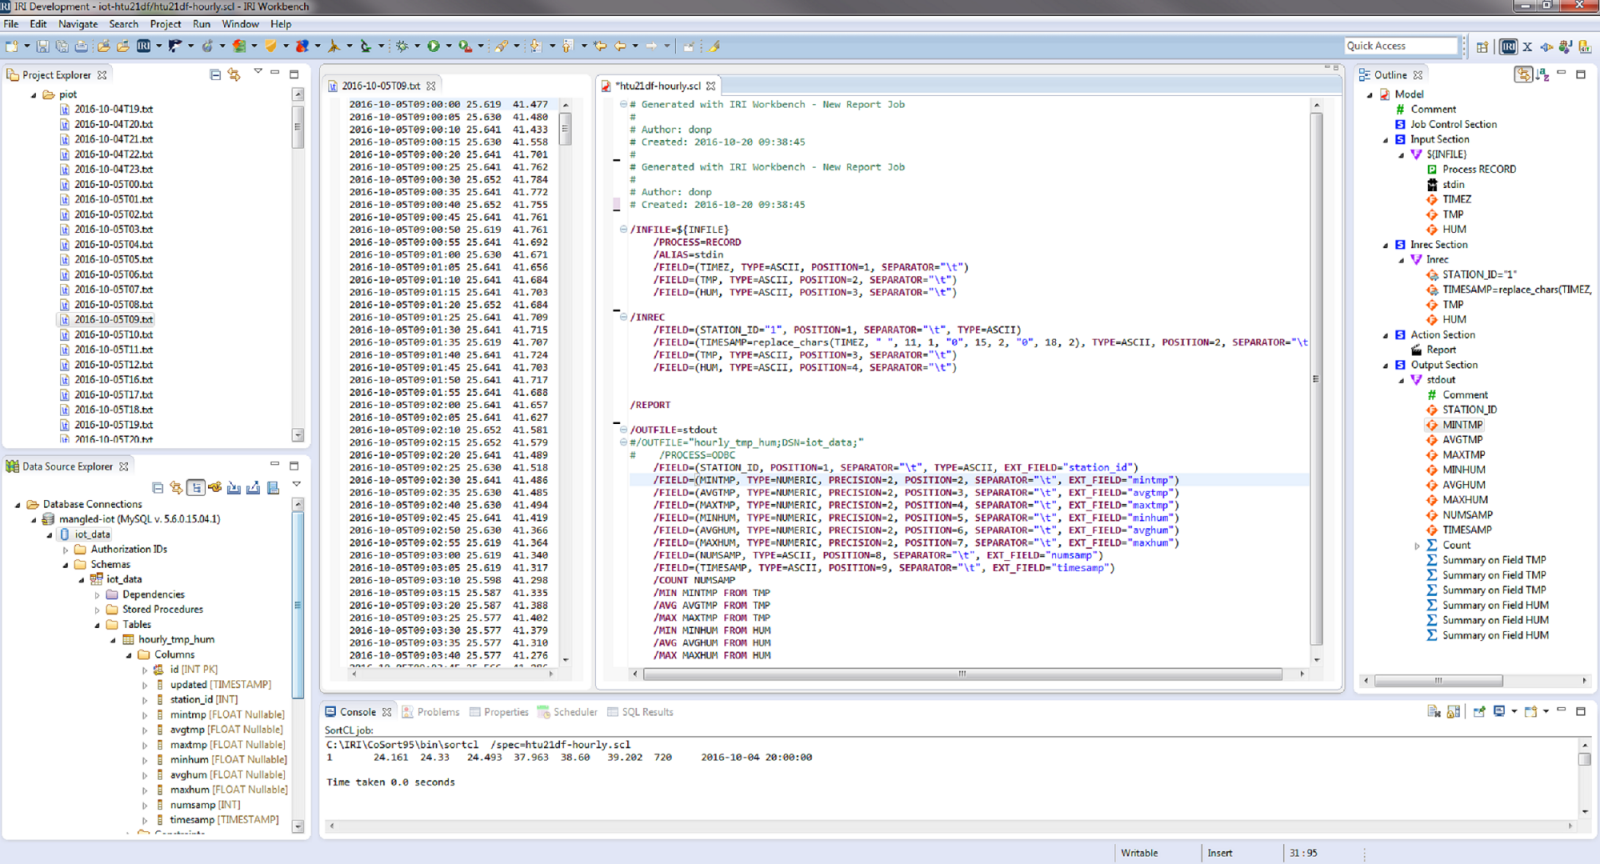
Task: Click the horizontal scrollbar of the scl editor
Action: (964, 674)
